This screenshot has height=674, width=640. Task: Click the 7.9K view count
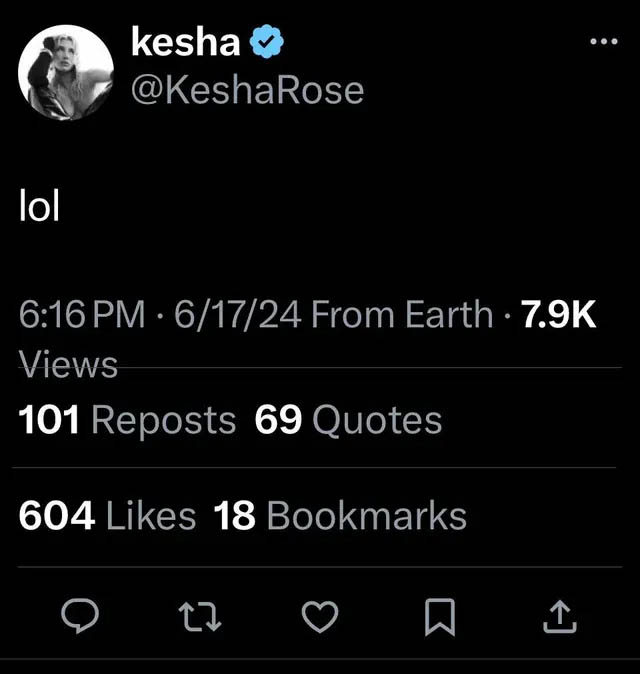tap(558, 315)
